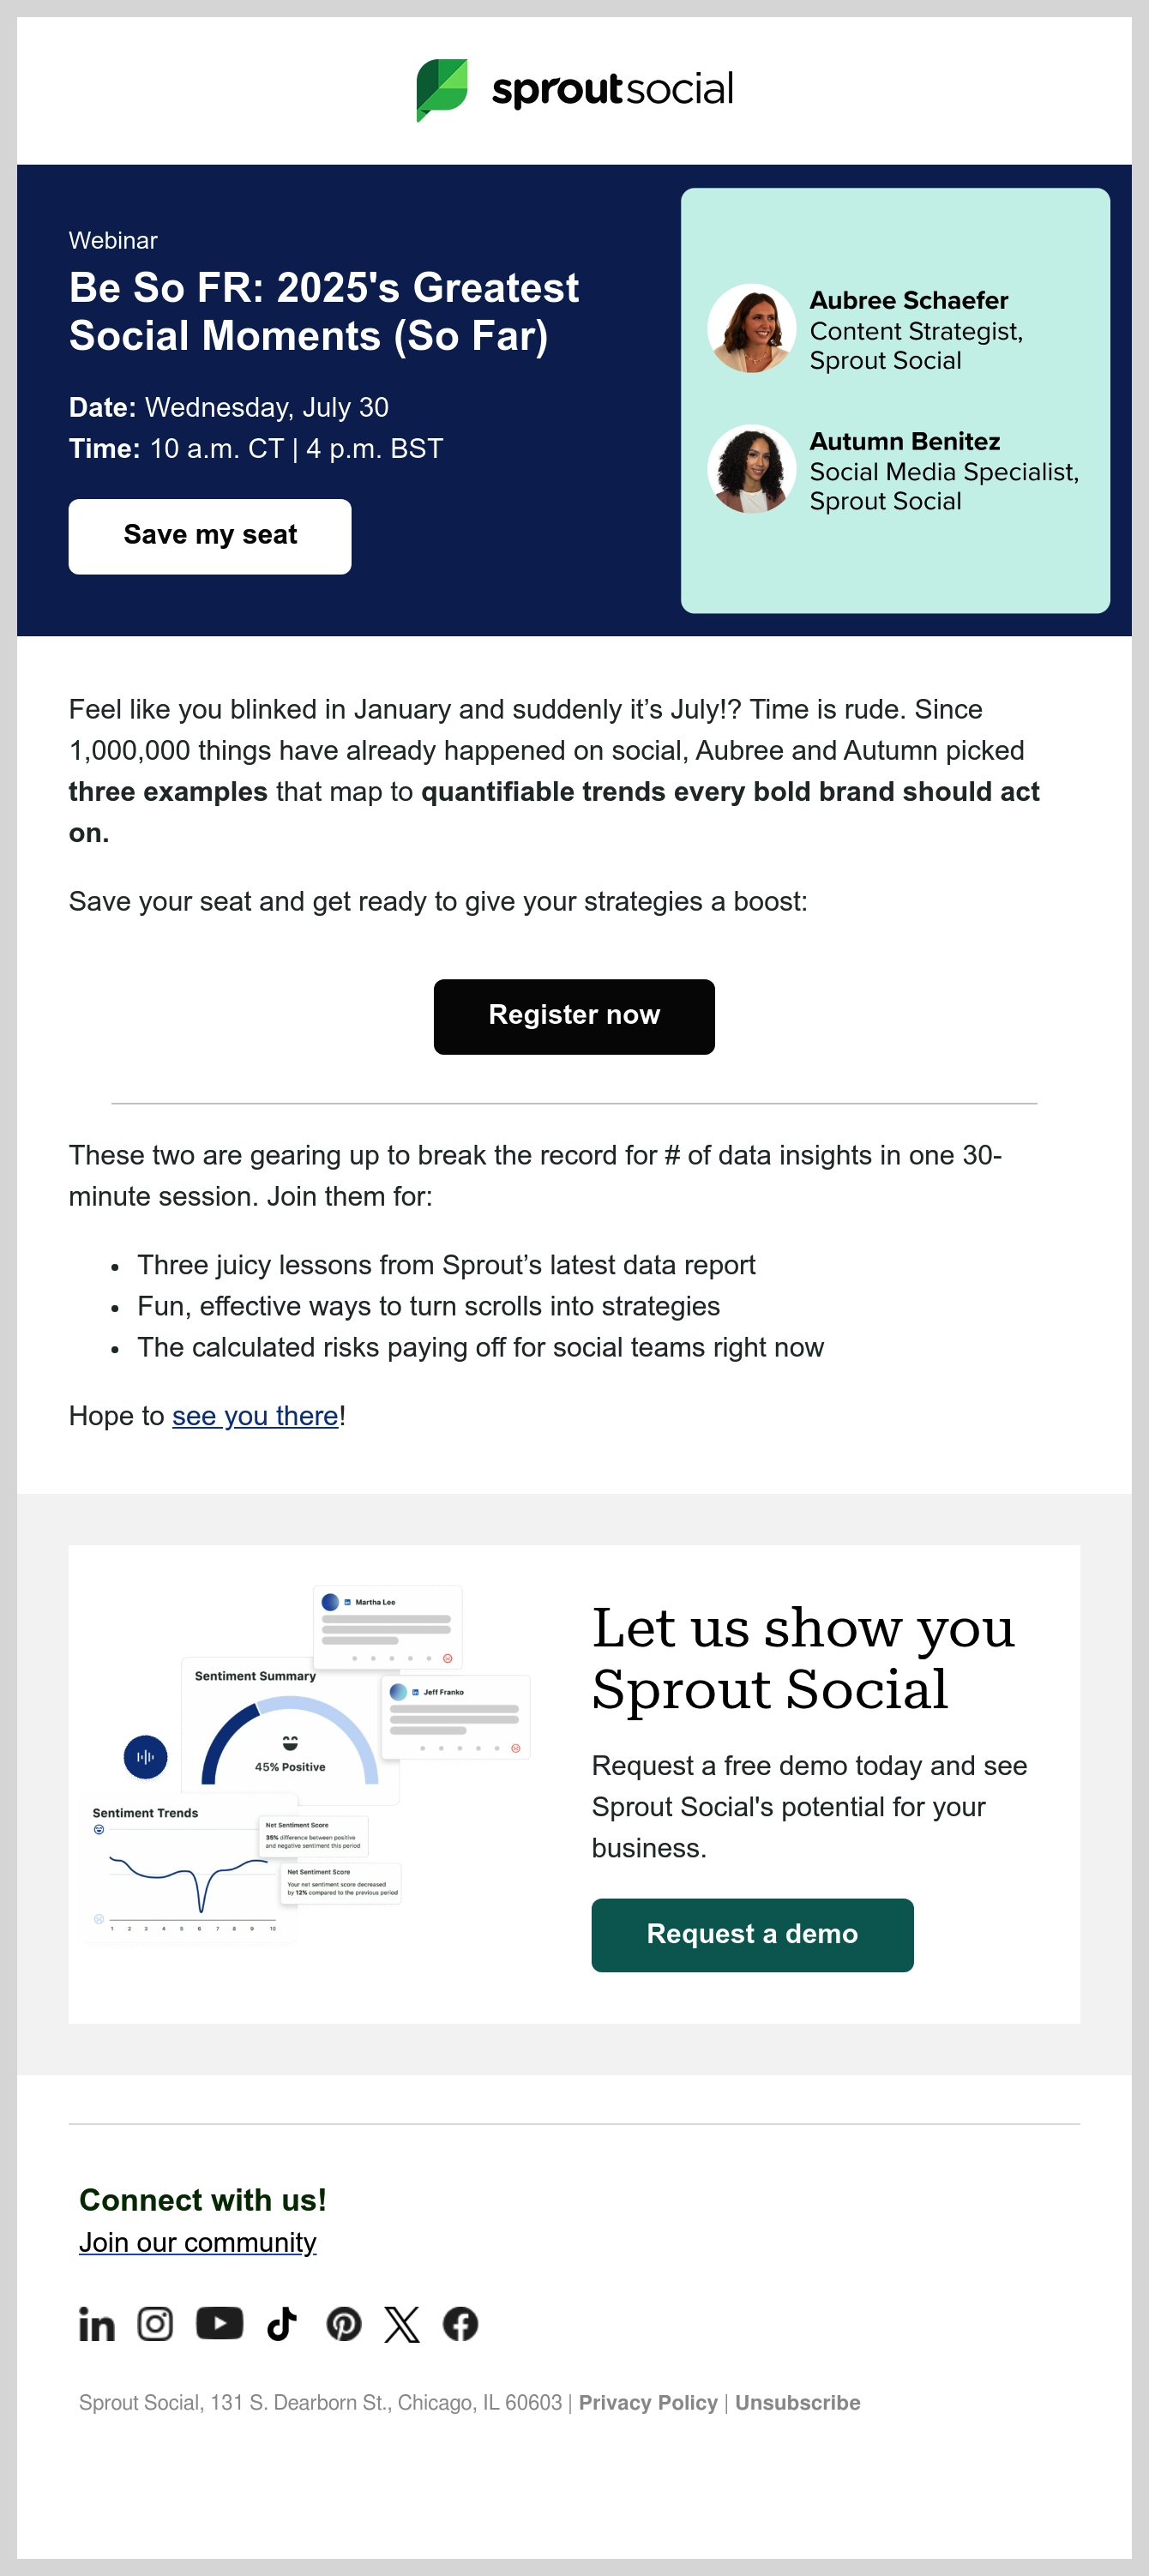Click the Sentiment Summary dashboard image
This screenshot has width=1149, height=2576.
tap(305, 1765)
